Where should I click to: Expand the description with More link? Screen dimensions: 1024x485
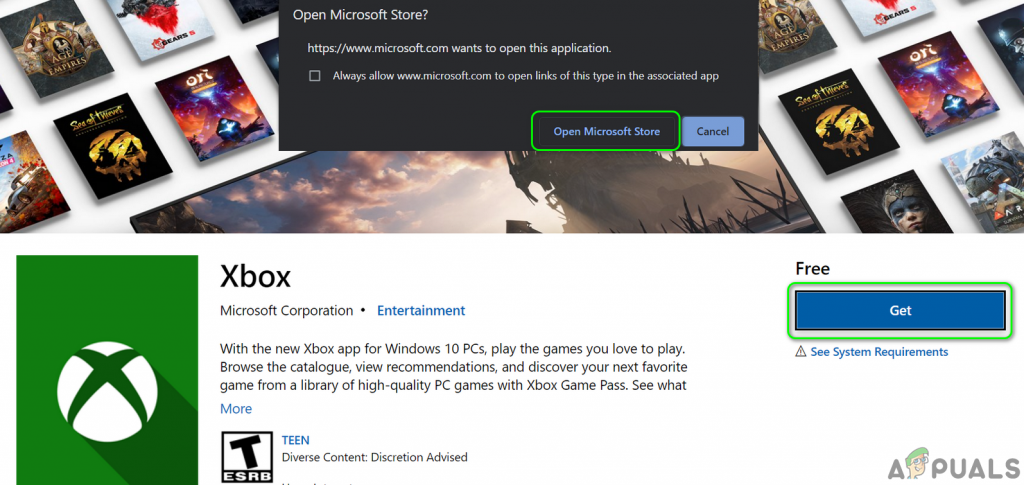[x=236, y=409]
